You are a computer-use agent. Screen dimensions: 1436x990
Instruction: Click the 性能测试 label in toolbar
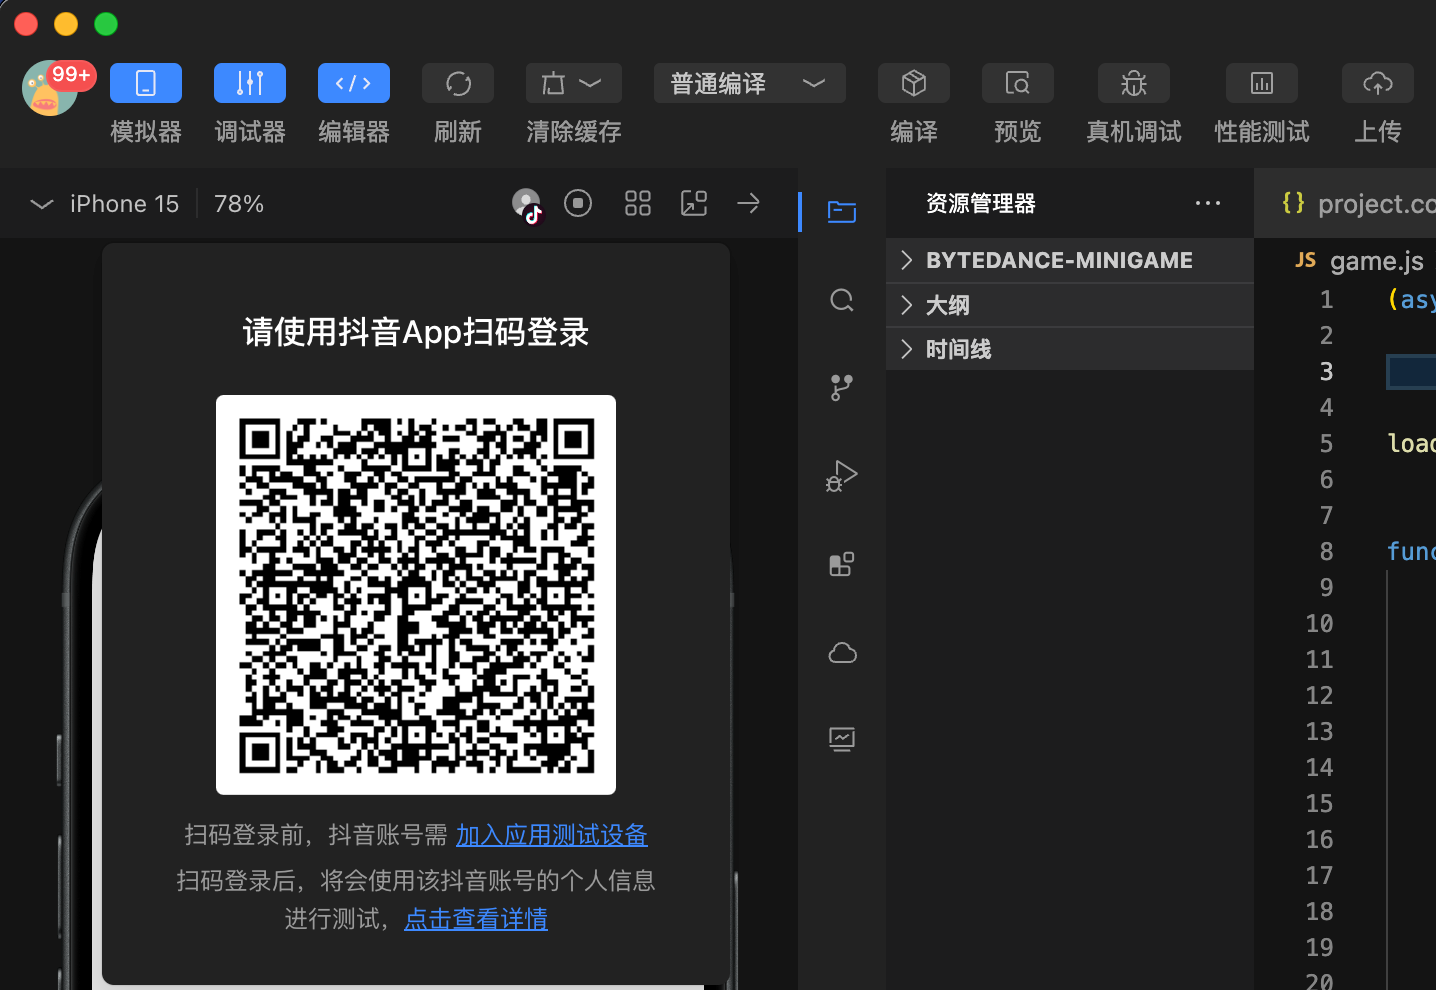1262,132
